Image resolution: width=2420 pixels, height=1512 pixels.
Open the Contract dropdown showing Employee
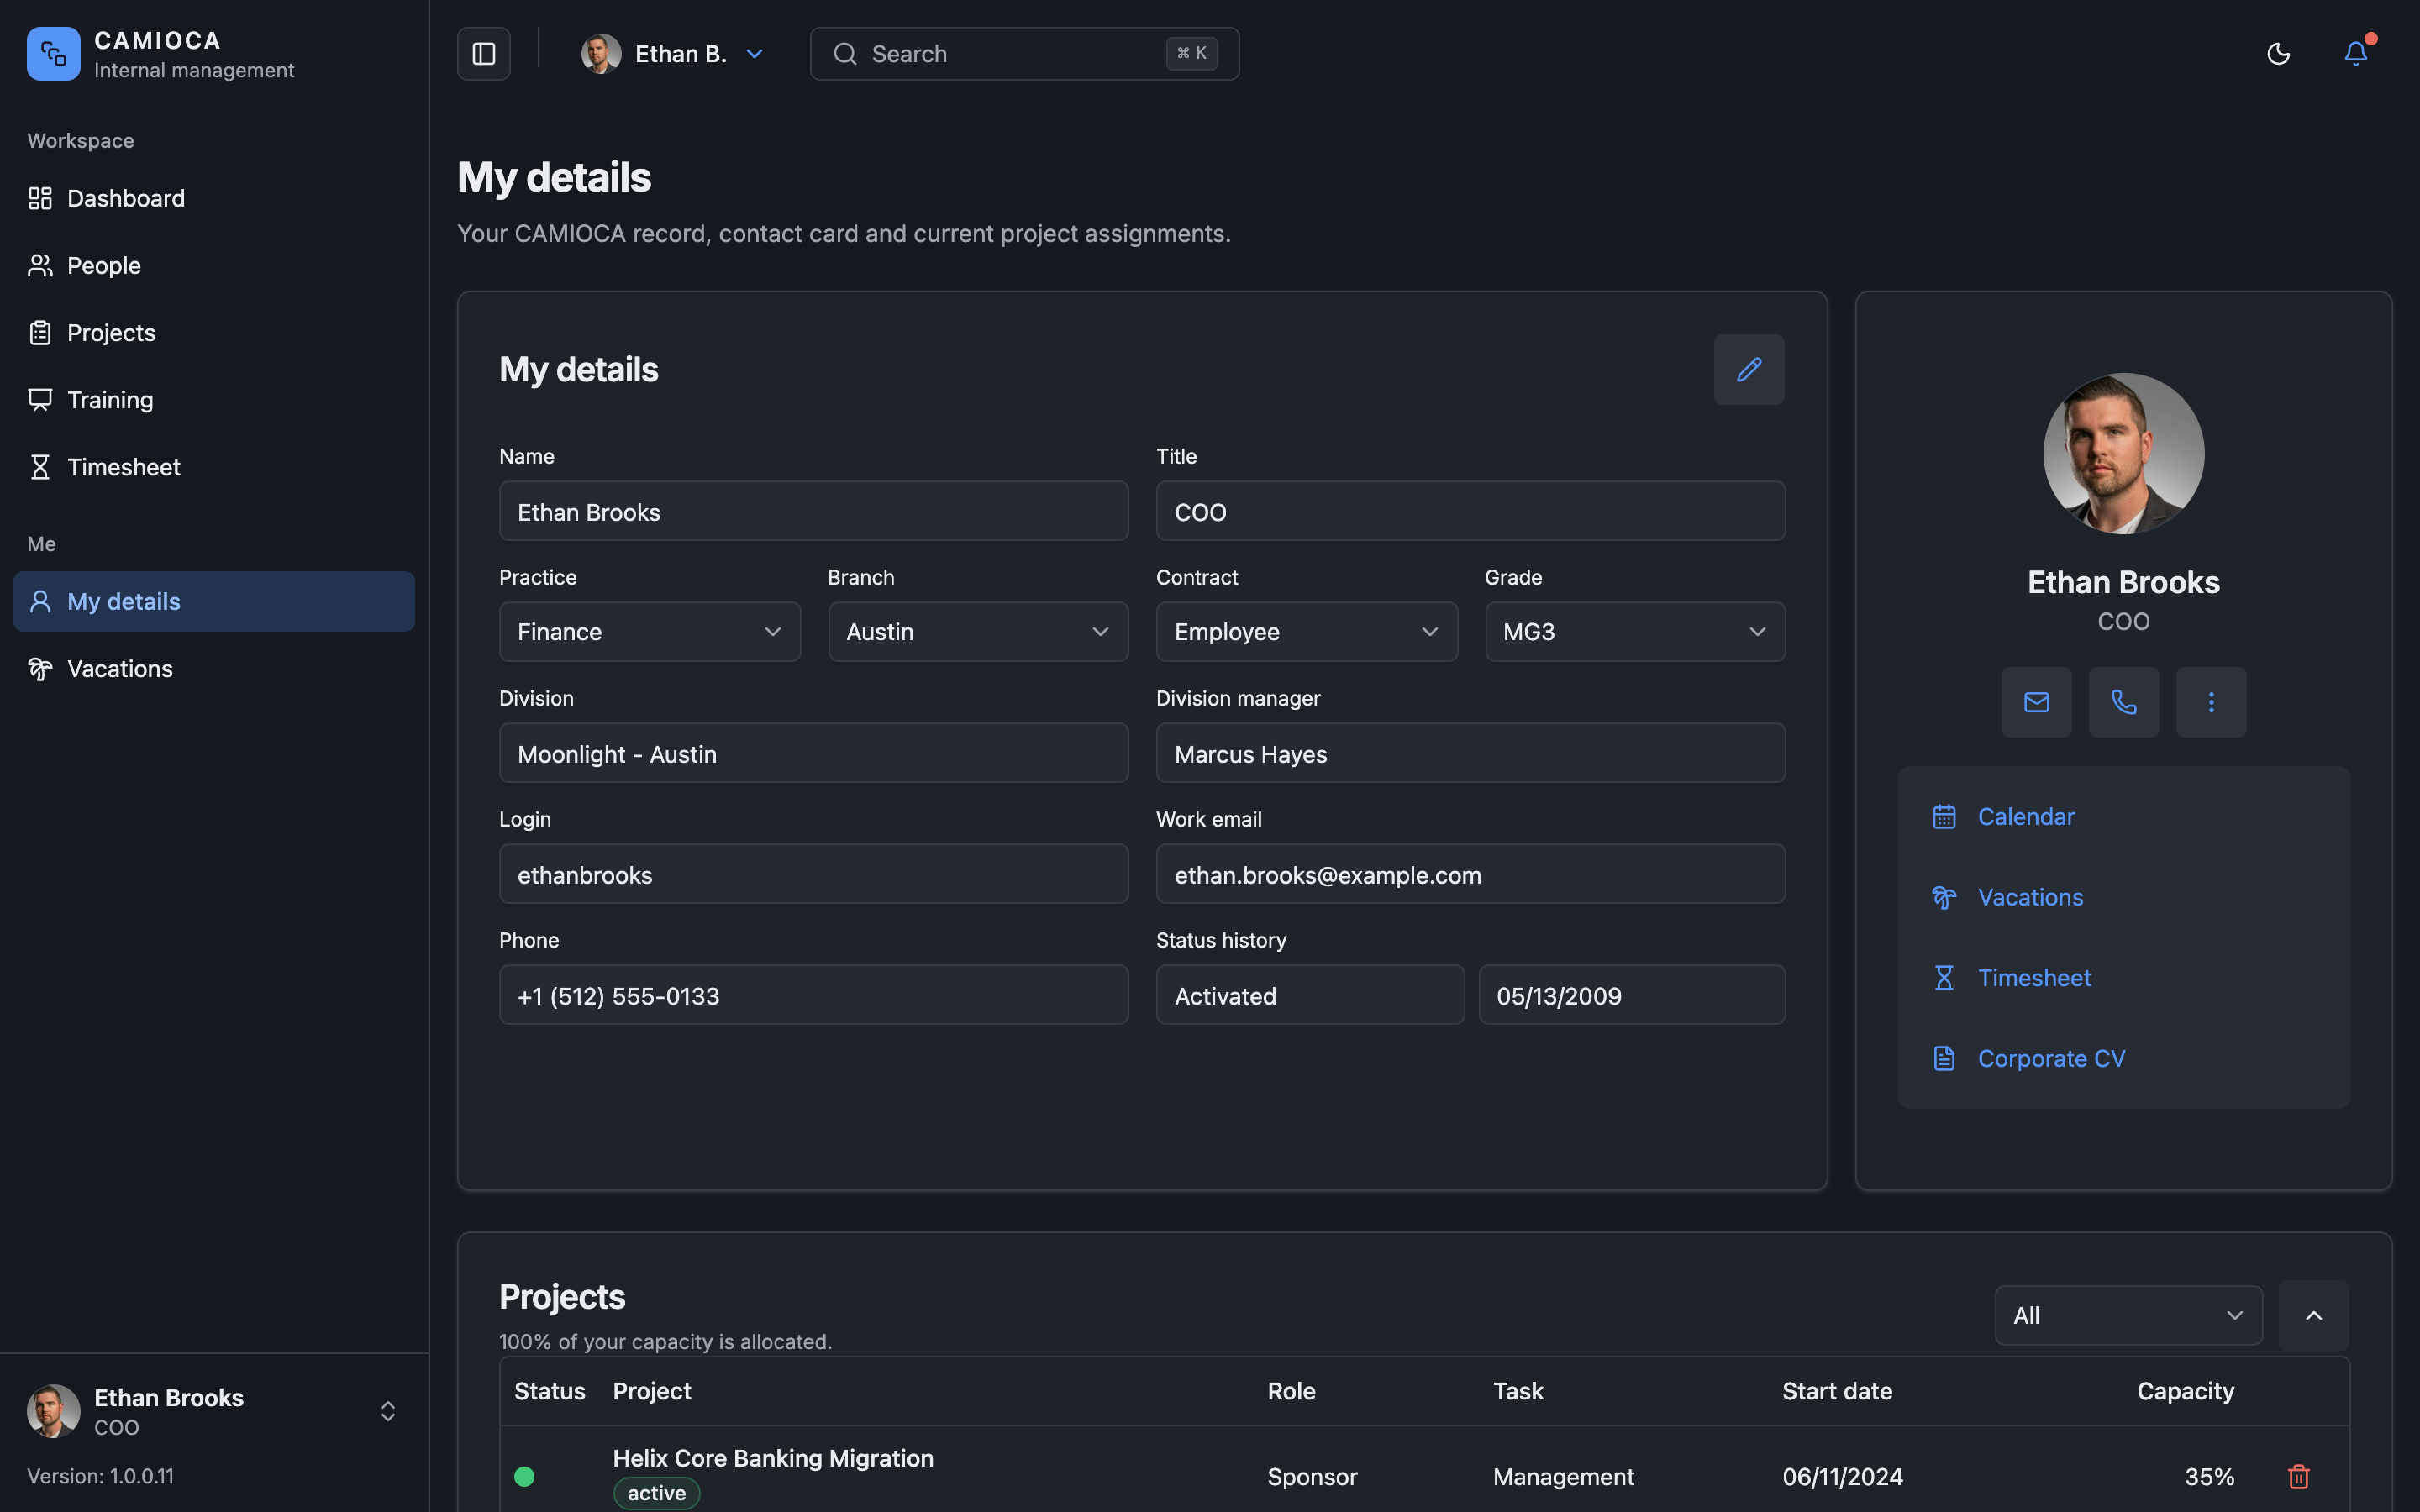coord(1307,632)
